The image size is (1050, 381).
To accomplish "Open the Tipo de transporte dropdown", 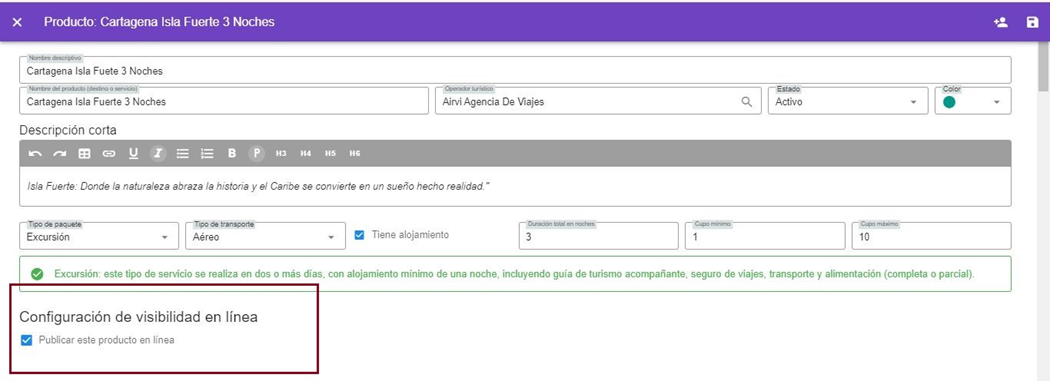I will click(265, 236).
